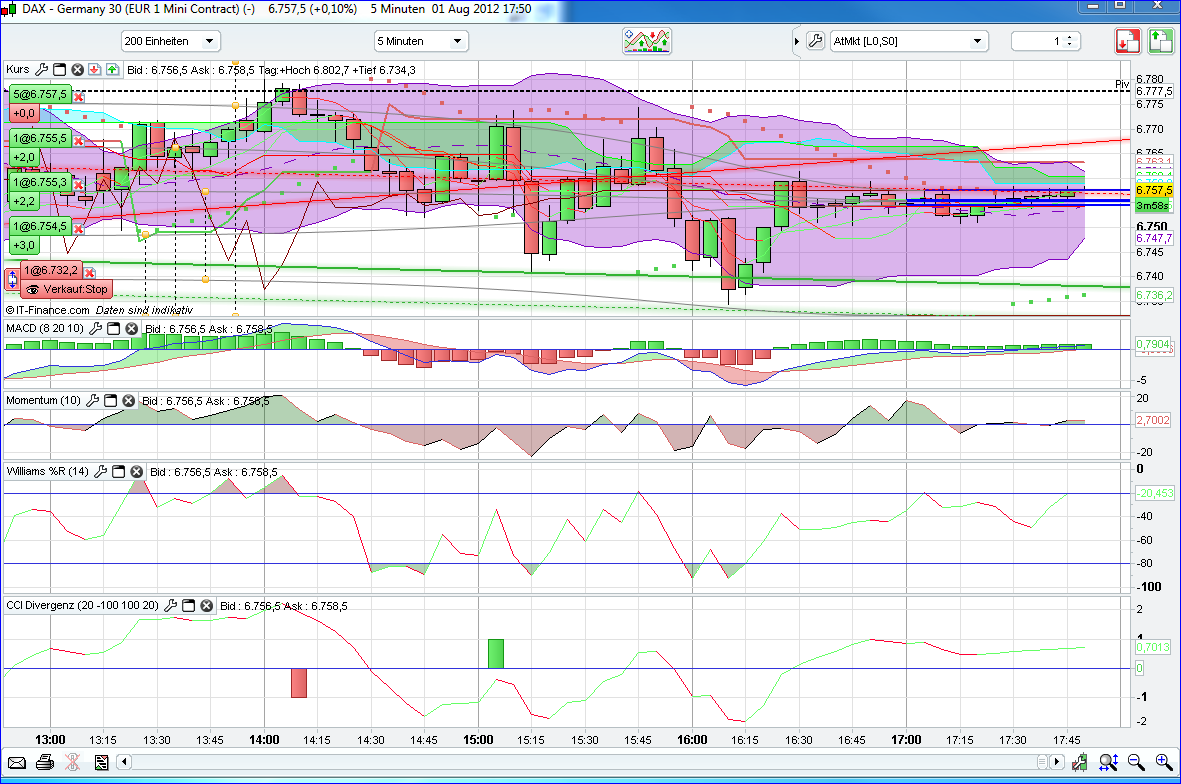
Task: Open the list icon in the bottom toolbar
Action: [101, 763]
